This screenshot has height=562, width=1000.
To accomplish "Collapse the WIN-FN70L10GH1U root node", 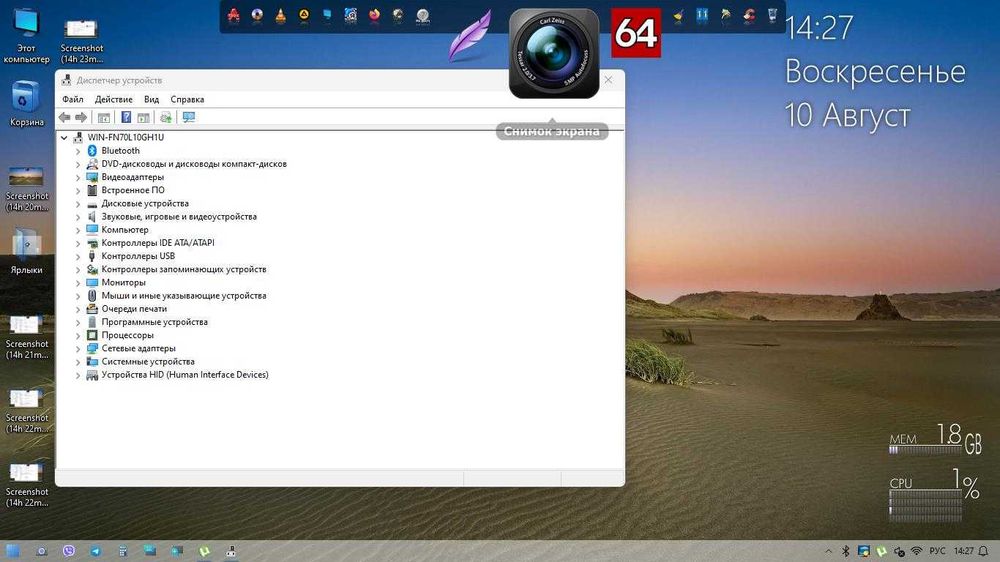I will [64, 138].
